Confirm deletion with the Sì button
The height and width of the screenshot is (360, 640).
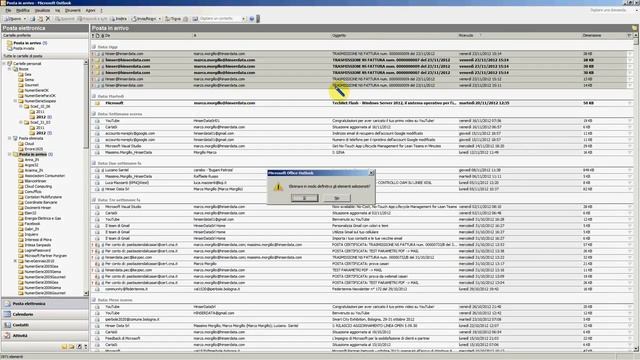coord(304,198)
